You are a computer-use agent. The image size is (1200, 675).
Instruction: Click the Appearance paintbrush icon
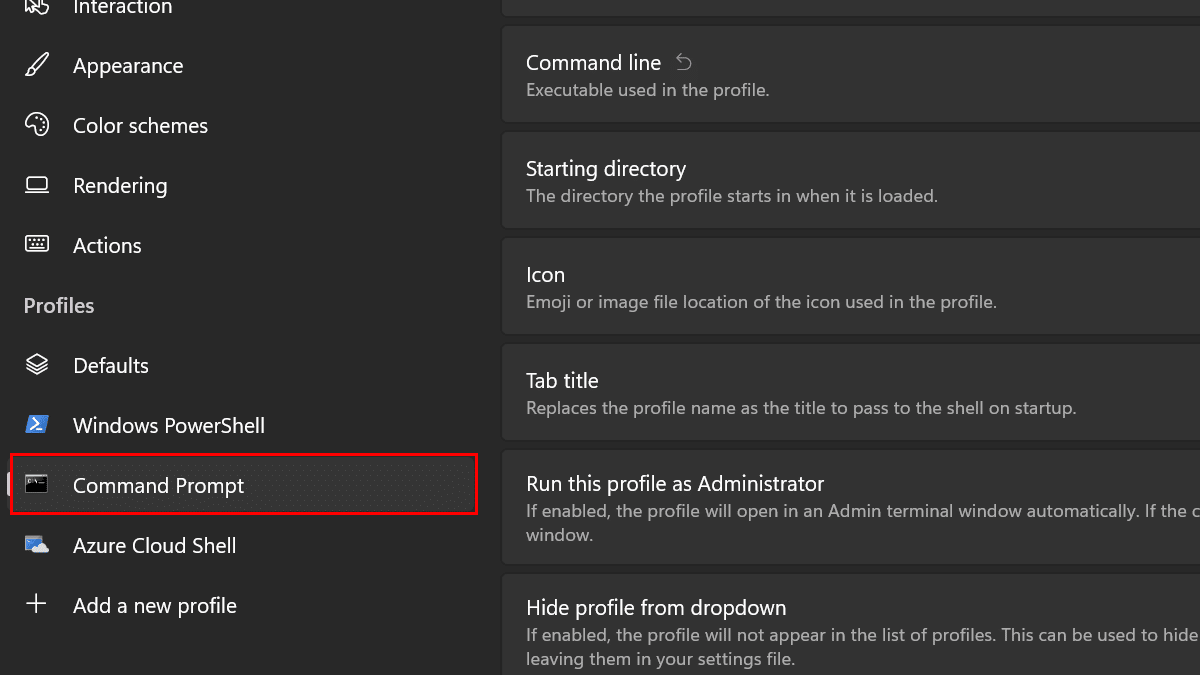click(x=37, y=66)
